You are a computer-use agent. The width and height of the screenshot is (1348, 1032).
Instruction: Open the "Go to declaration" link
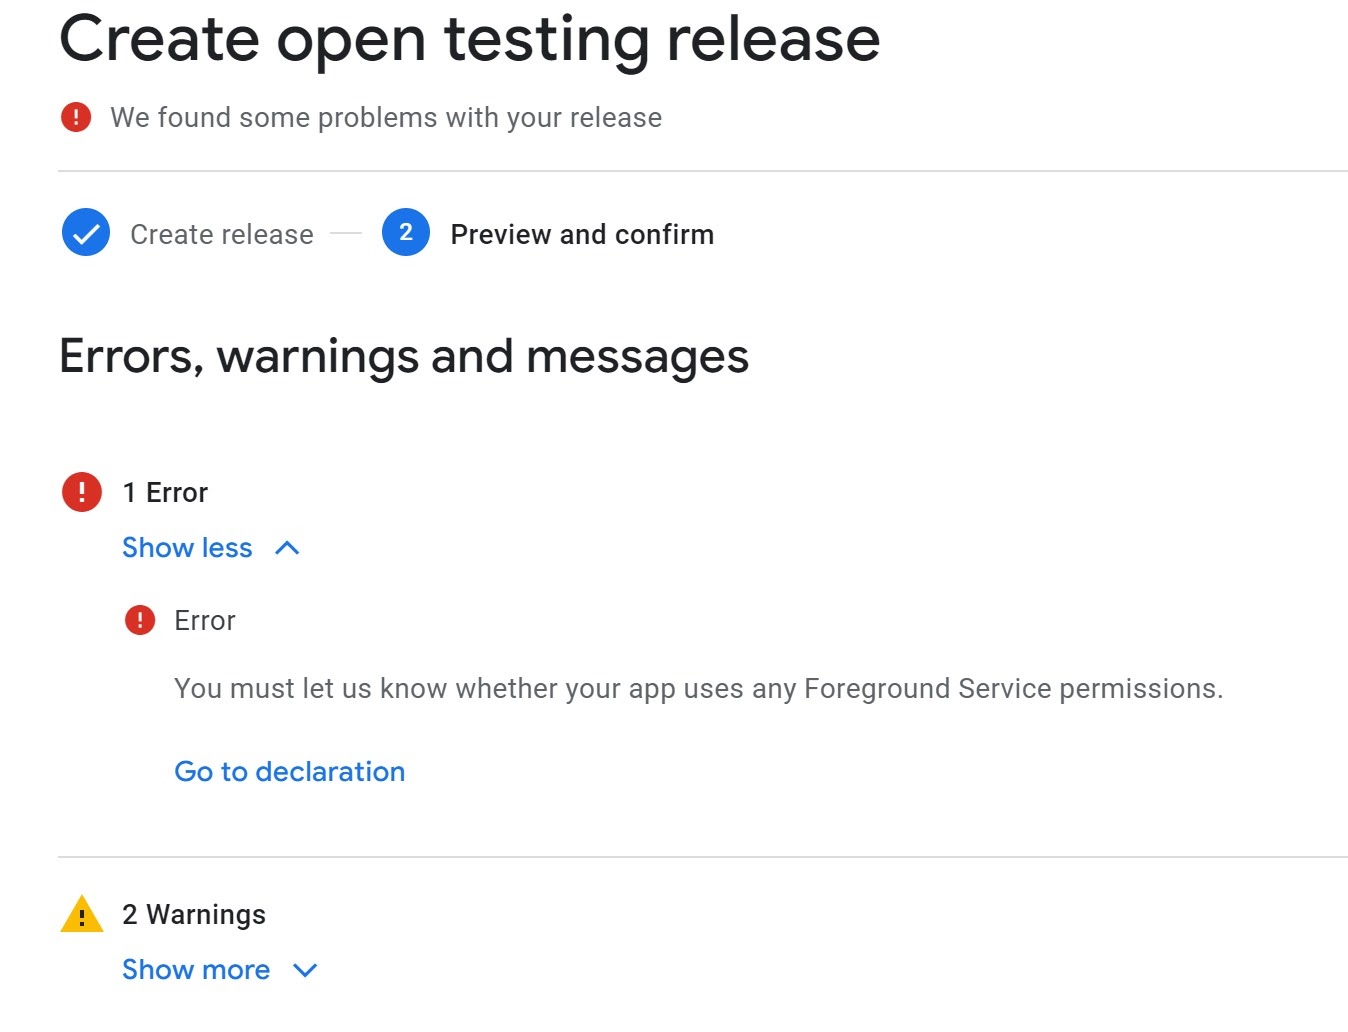289,772
